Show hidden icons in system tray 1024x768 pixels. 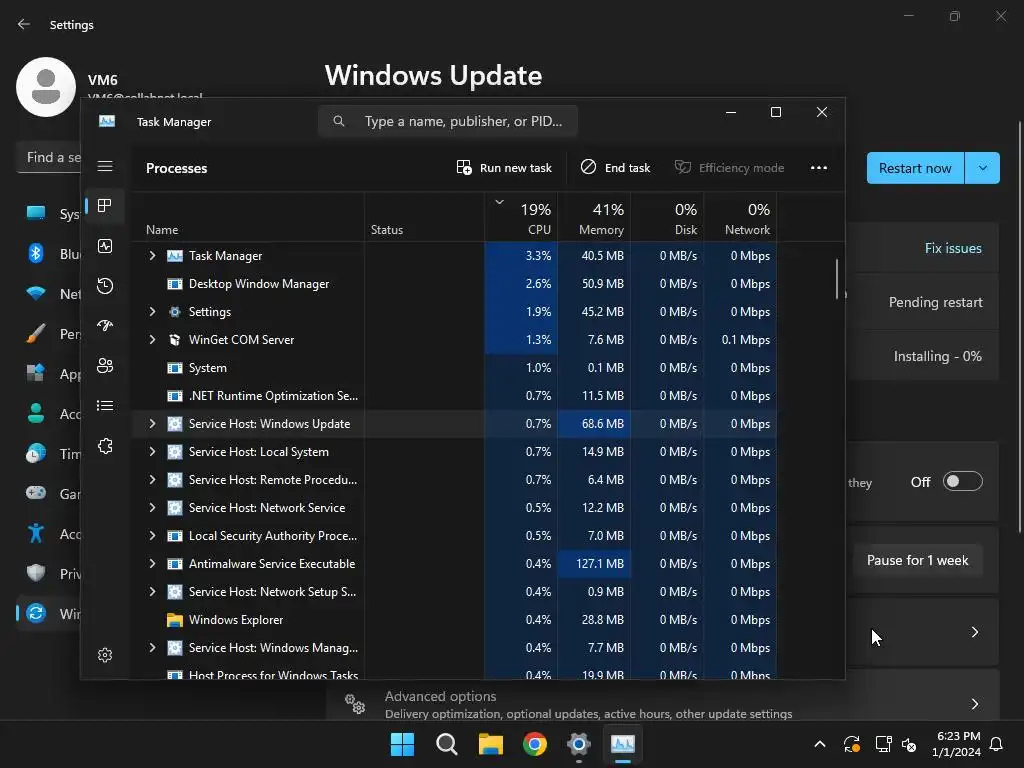click(x=820, y=744)
